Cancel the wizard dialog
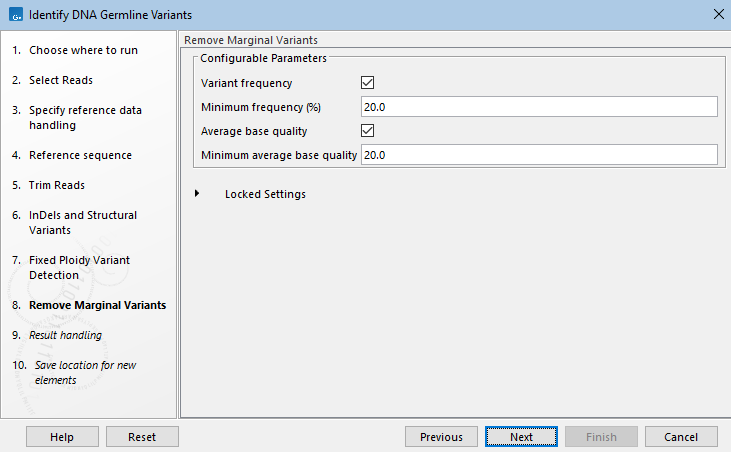731x452 pixels. tap(681, 437)
